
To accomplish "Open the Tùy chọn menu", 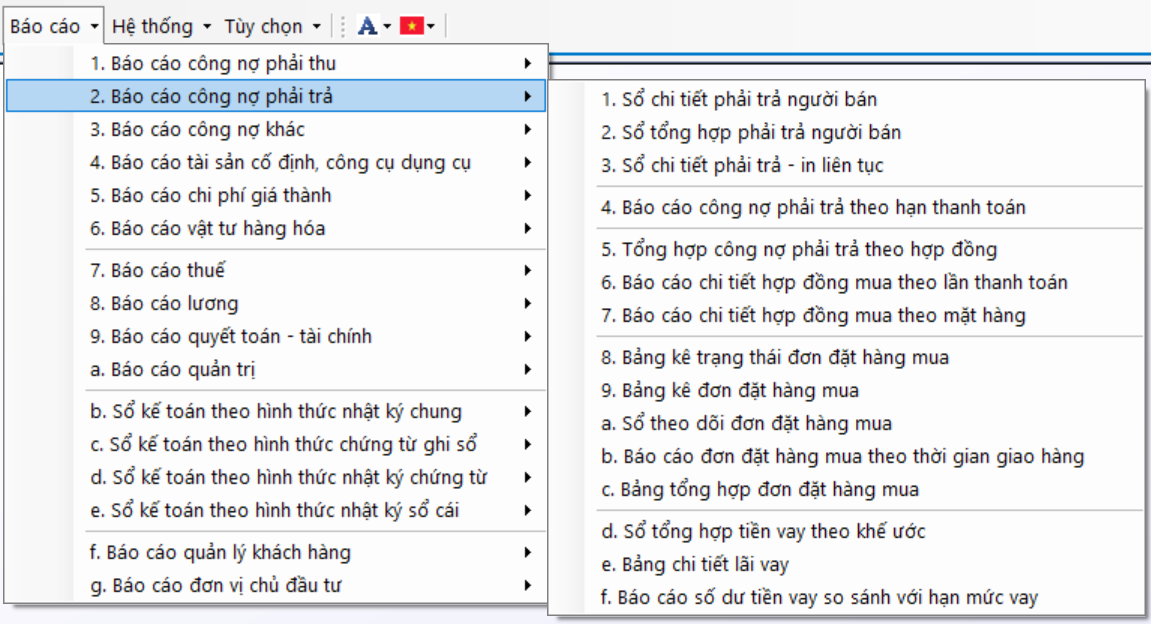I will point(272,26).
